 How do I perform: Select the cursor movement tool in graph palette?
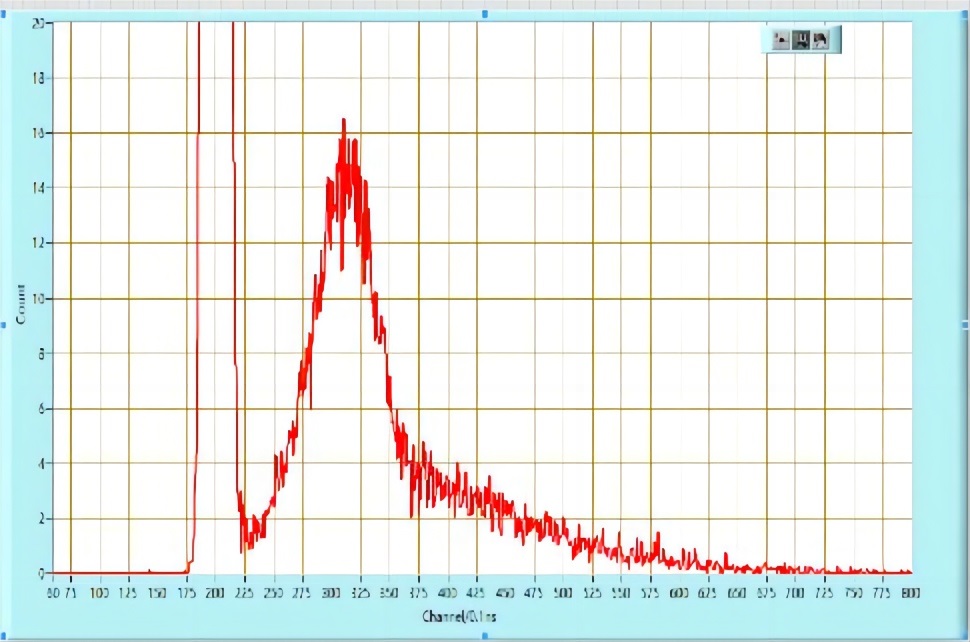point(780,40)
